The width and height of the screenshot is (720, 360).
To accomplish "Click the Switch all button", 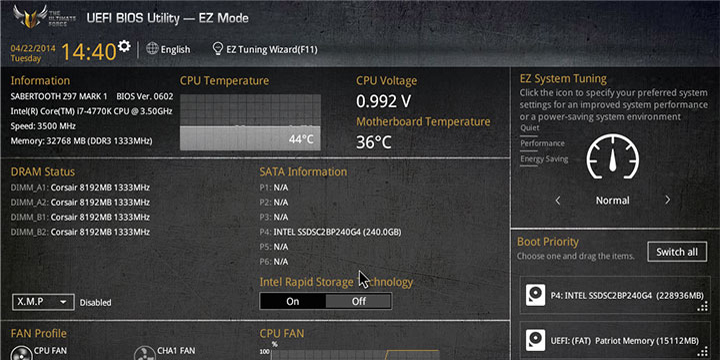I will [677, 252].
